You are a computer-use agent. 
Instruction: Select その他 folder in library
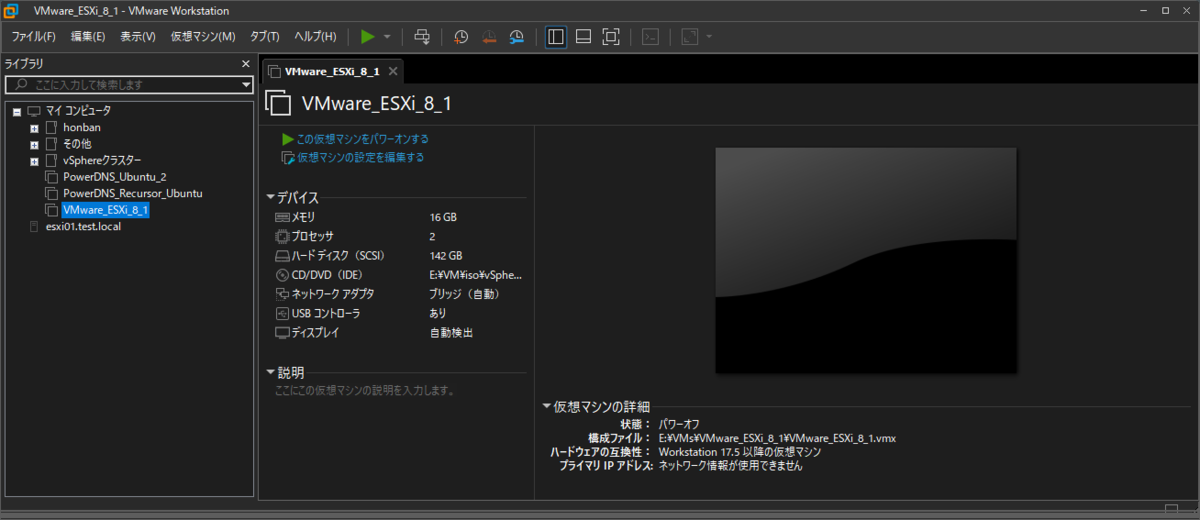[77, 144]
